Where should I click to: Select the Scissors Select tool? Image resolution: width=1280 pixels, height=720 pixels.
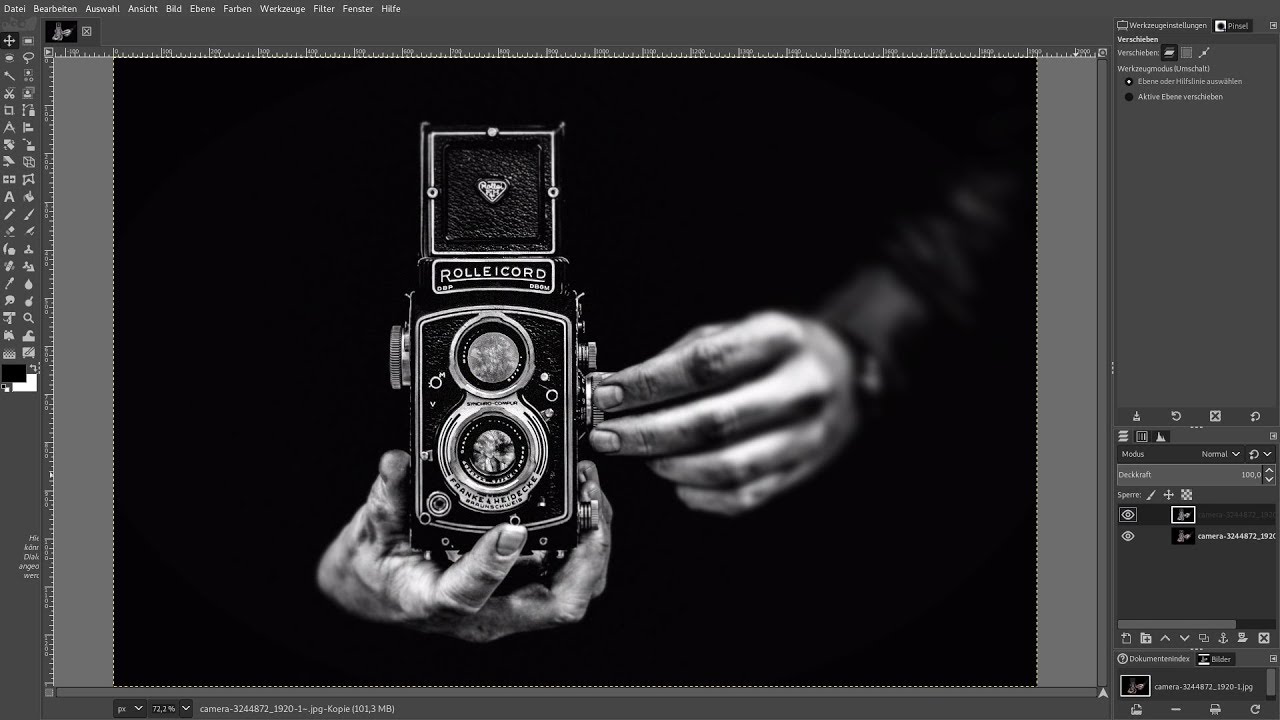point(9,92)
